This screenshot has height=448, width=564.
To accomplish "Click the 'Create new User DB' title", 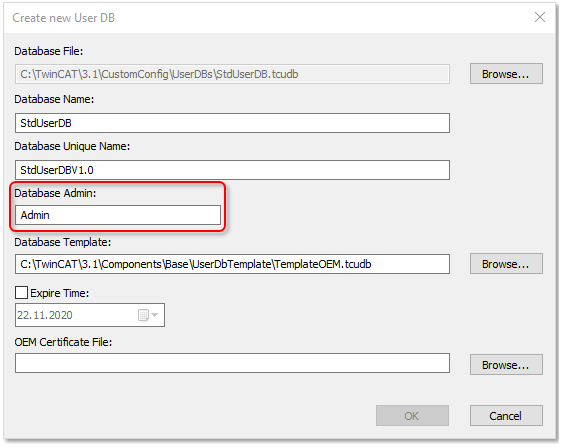I will point(64,18).
